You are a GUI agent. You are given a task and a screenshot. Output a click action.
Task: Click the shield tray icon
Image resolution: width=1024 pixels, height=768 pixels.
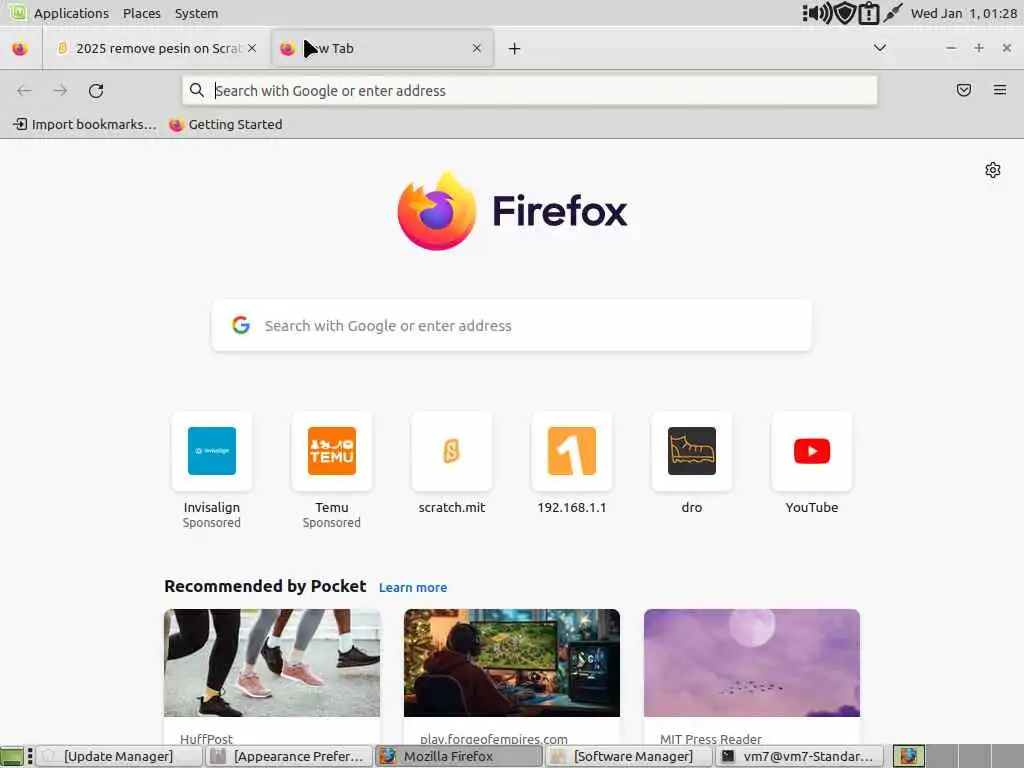click(845, 13)
